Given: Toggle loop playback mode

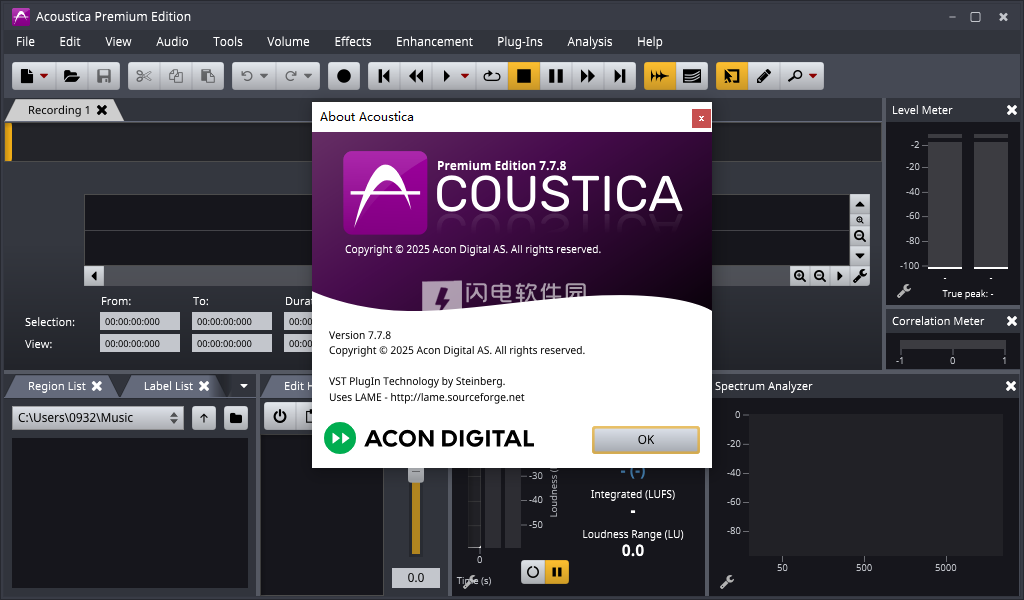Looking at the screenshot, I should (492, 76).
